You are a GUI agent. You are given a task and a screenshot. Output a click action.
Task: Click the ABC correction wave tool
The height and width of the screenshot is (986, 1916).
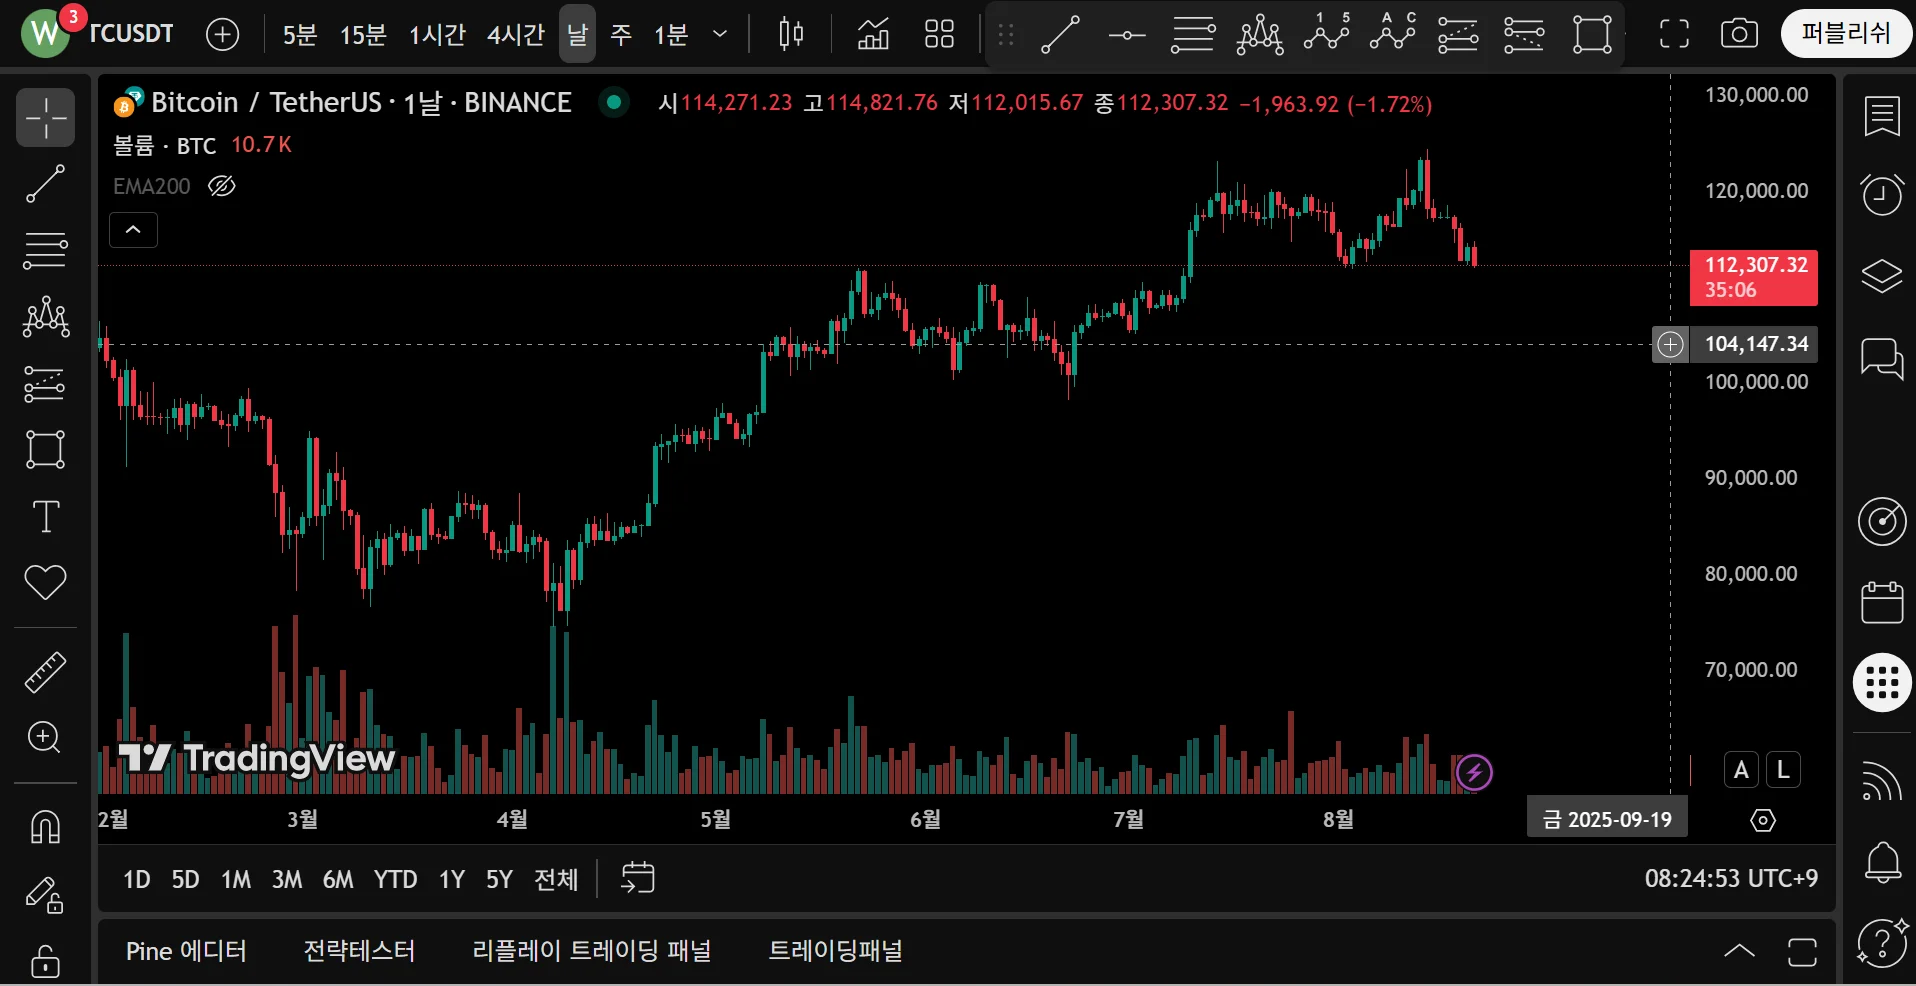[1393, 32]
